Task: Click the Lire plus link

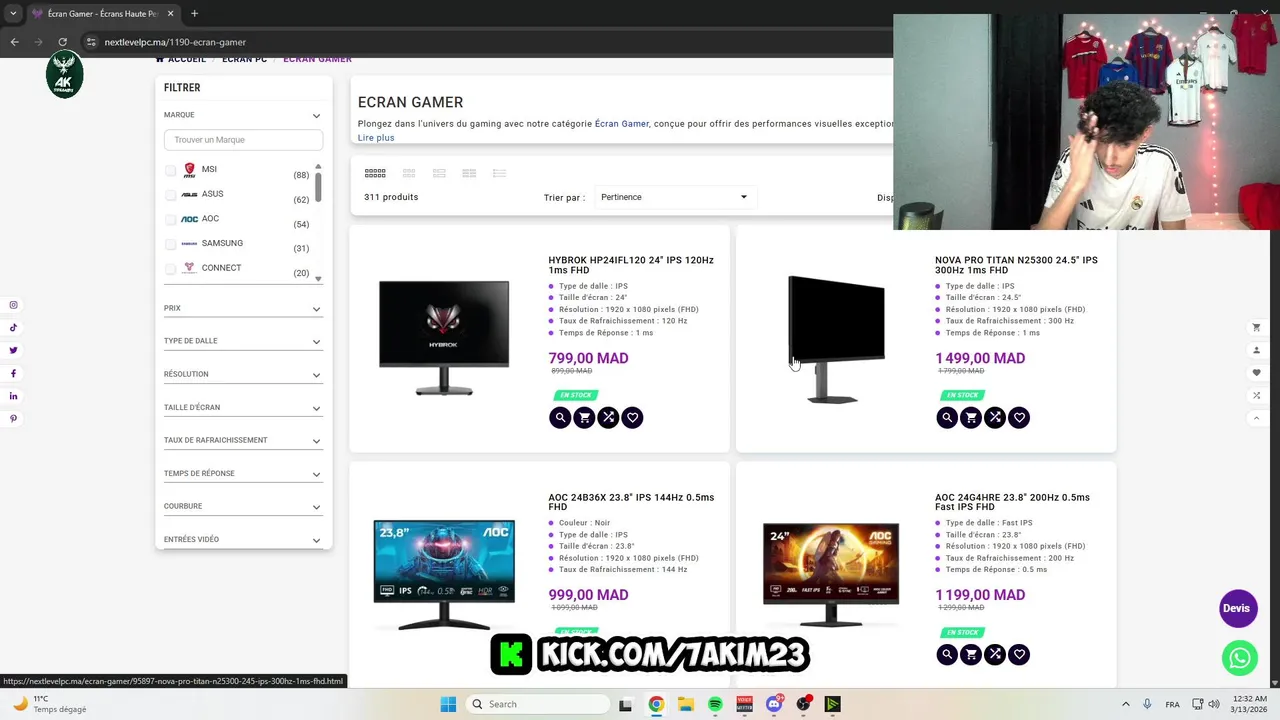Action: 376,138
